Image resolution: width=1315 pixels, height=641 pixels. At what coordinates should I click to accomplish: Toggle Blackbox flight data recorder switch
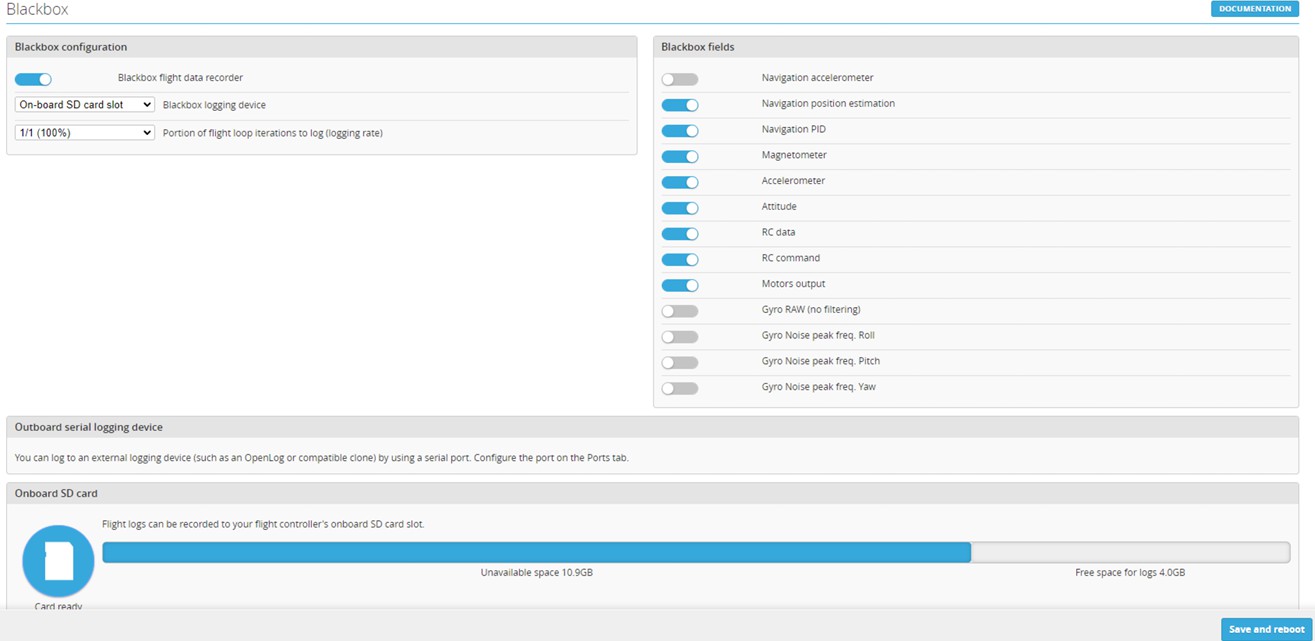(x=33, y=79)
